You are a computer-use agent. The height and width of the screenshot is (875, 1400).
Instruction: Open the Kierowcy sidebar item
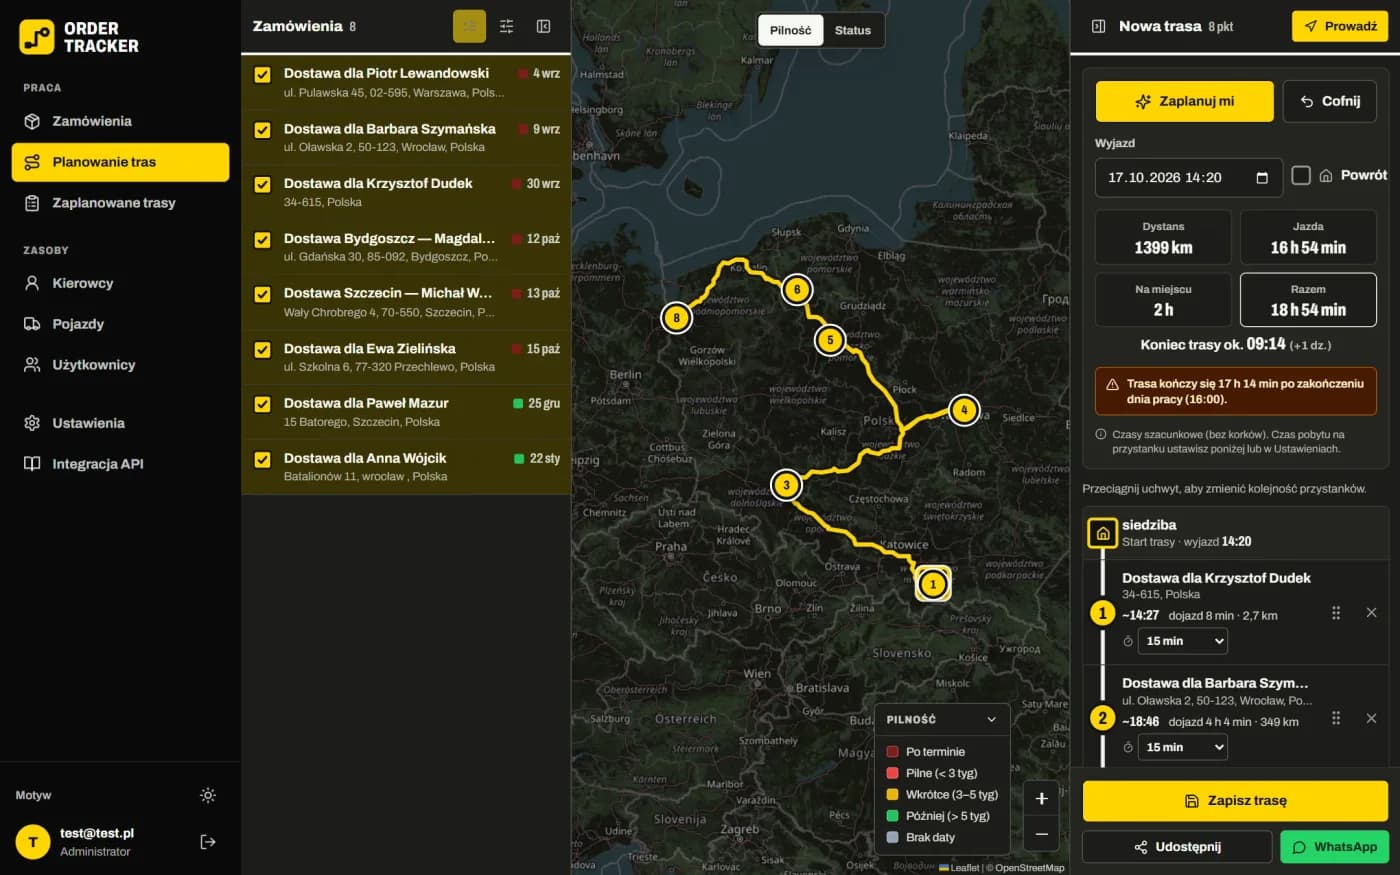(120, 283)
